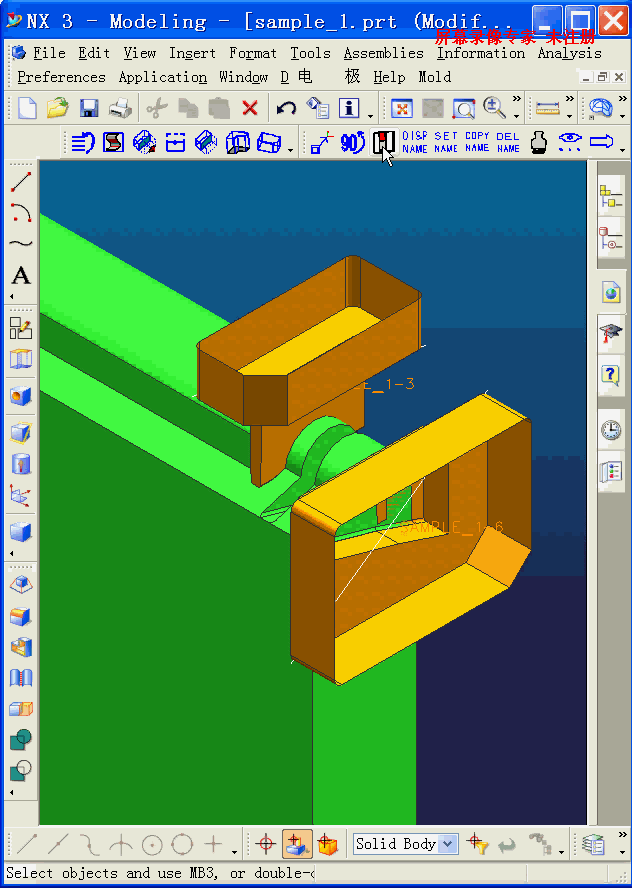
Task: Toggle the eye visibility icon in toolbar
Action: pyautogui.click(x=570, y=142)
